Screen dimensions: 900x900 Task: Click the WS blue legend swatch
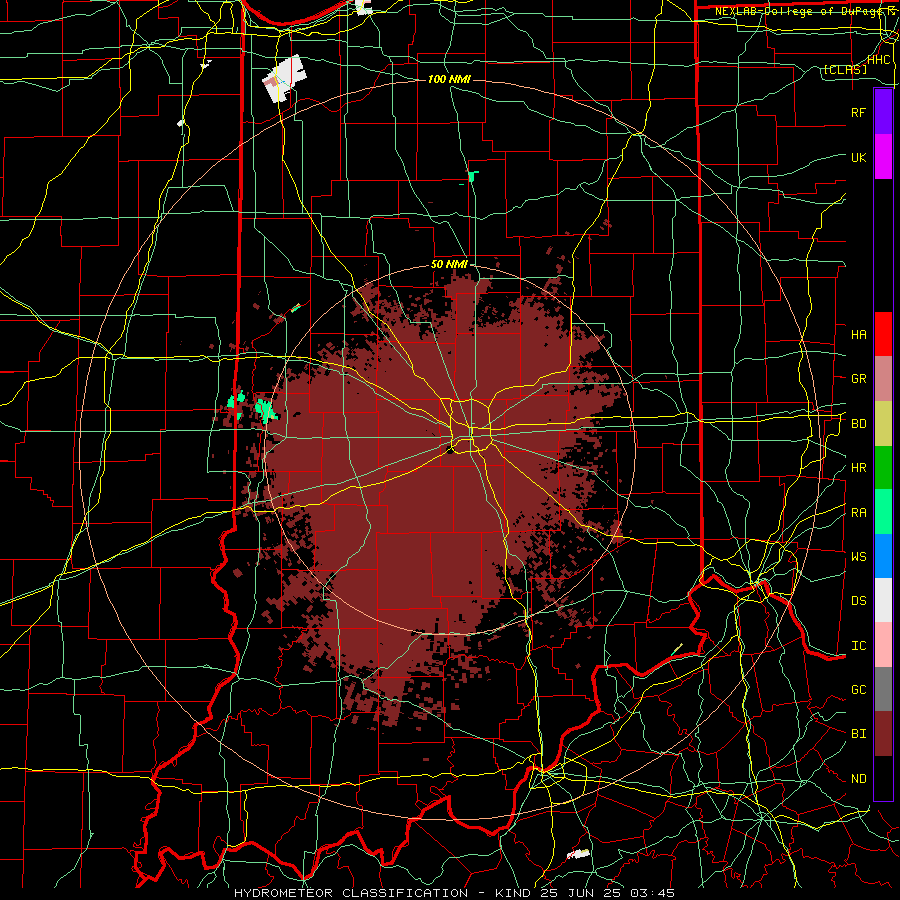(883, 556)
